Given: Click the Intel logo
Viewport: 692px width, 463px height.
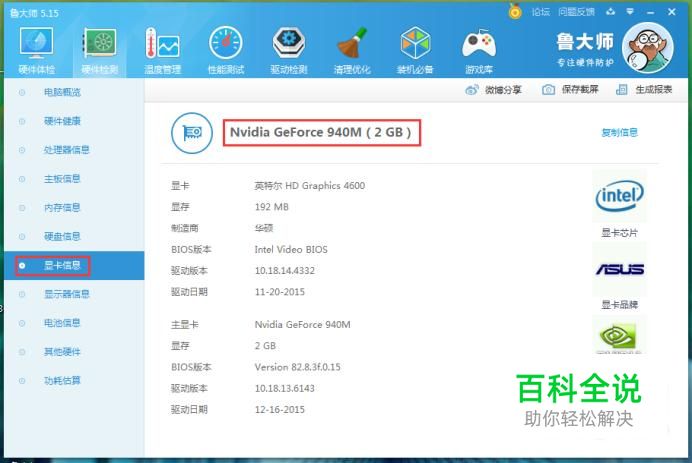Looking at the screenshot, I should point(620,196).
